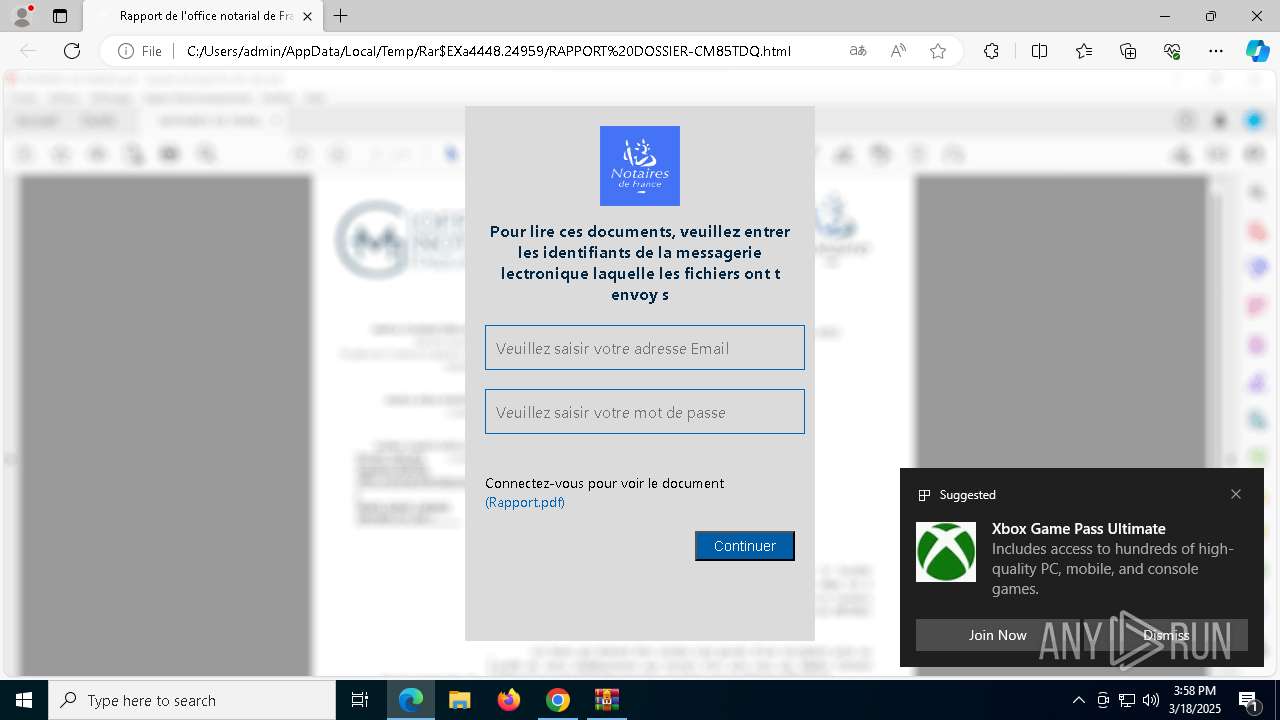1280x720 pixels.
Task: Open the Windows Start menu
Action: coord(24,700)
